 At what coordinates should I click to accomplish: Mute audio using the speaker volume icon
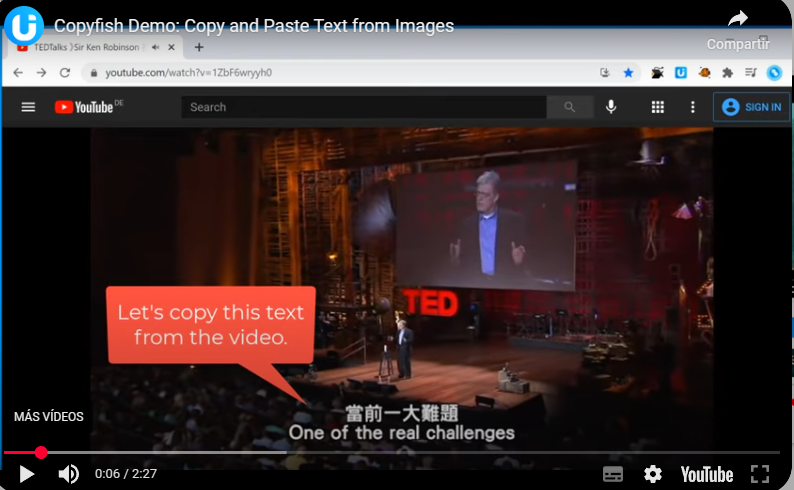pyautogui.click(x=68, y=474)
